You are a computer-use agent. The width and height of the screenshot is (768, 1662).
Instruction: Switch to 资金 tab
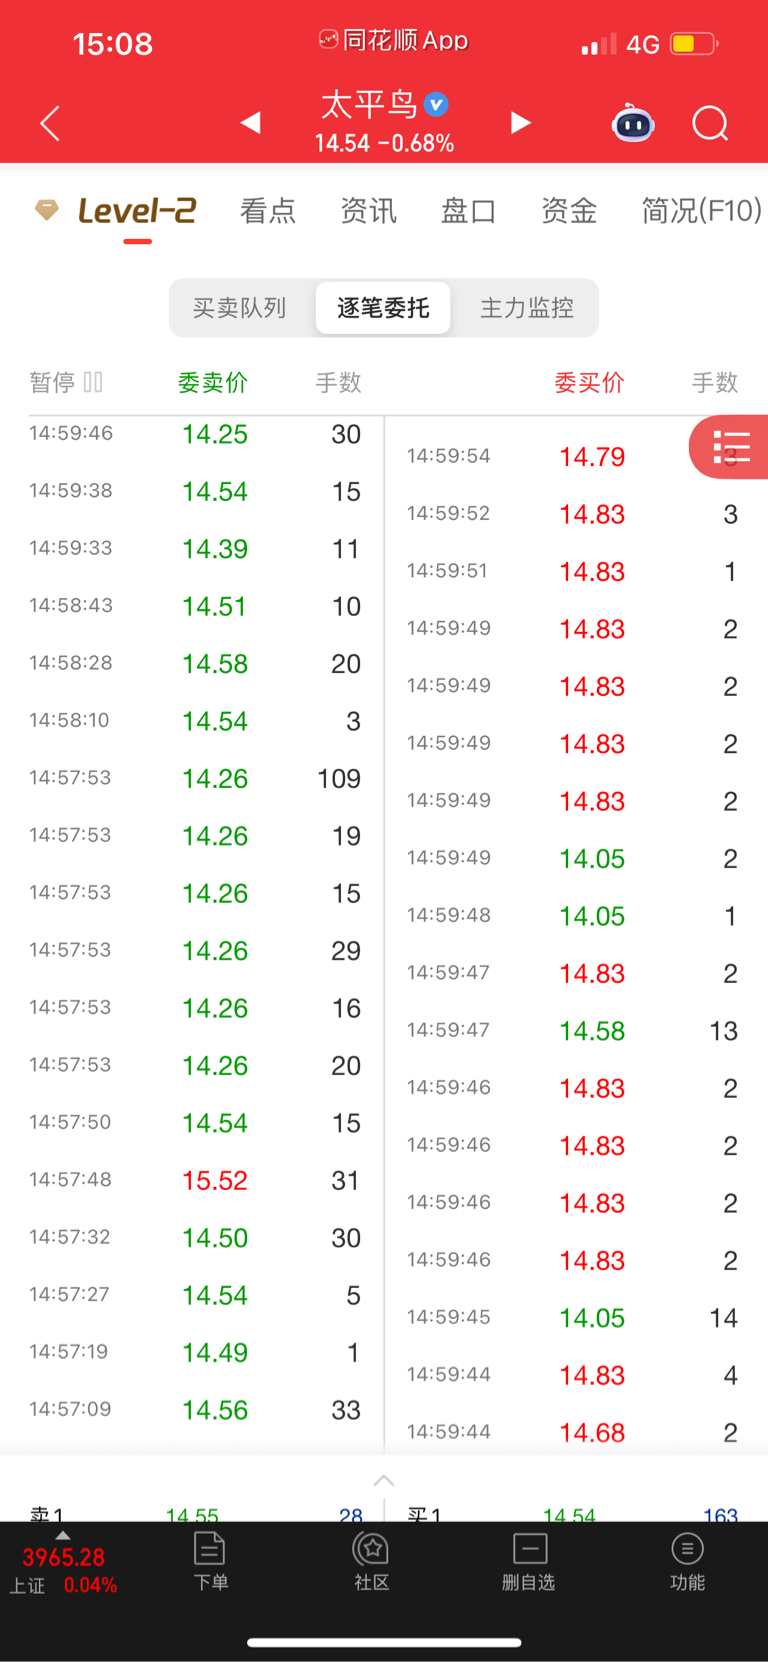[569, 211]
